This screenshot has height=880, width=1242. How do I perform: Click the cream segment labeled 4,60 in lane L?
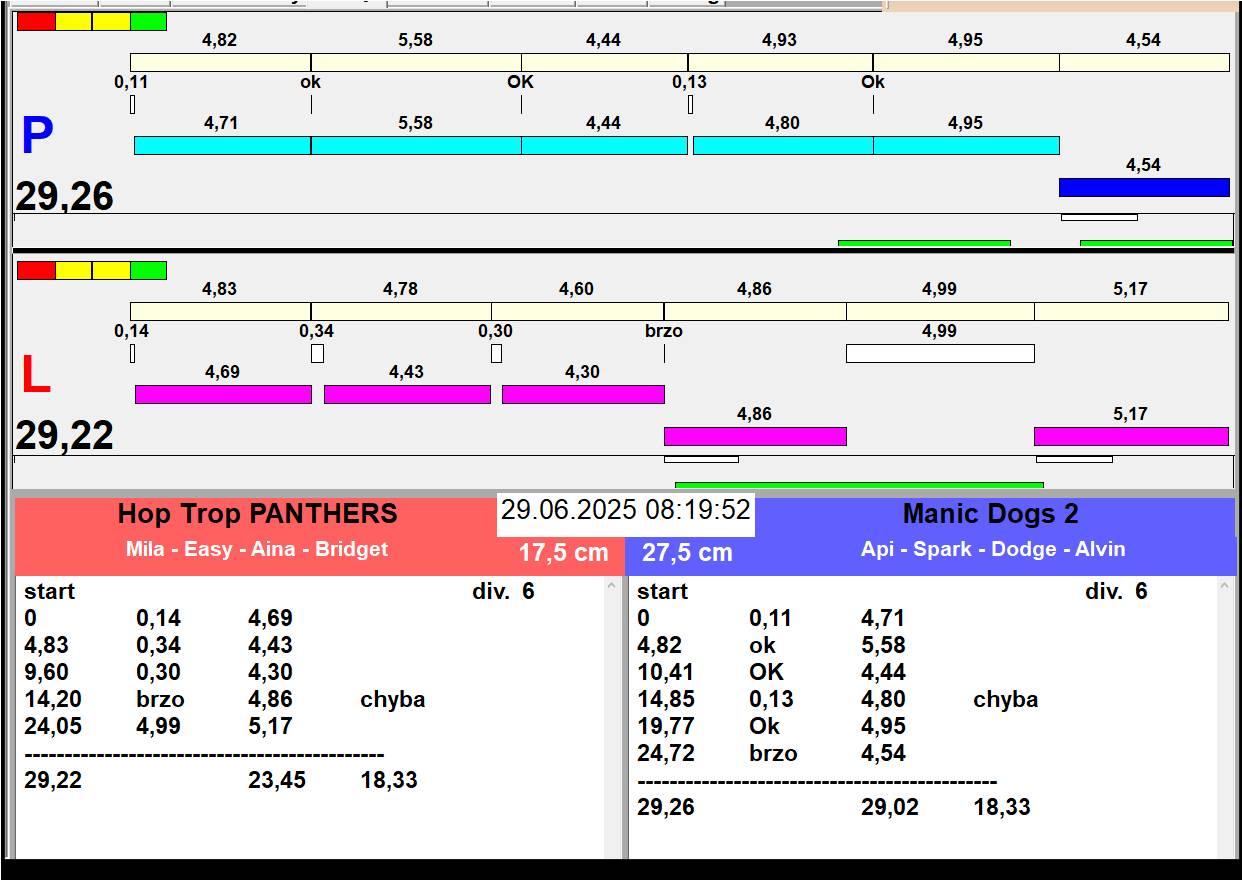click(577, 311)
